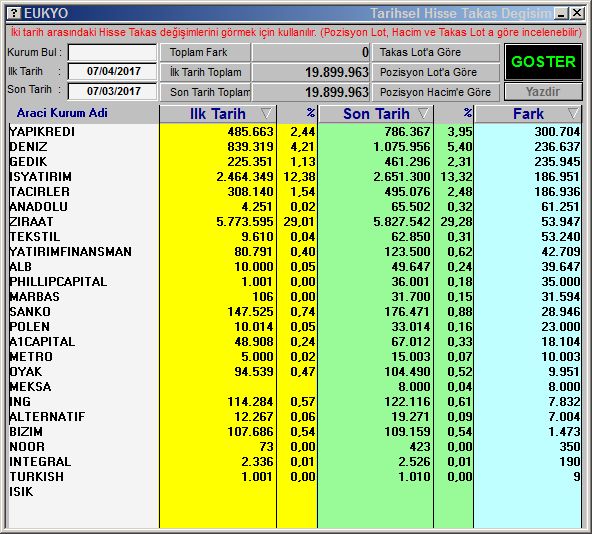Image resolution: width=592 pixels, height=534 pixels.
Task: Select the MEKSA row
Action: (x=294, y=387)
